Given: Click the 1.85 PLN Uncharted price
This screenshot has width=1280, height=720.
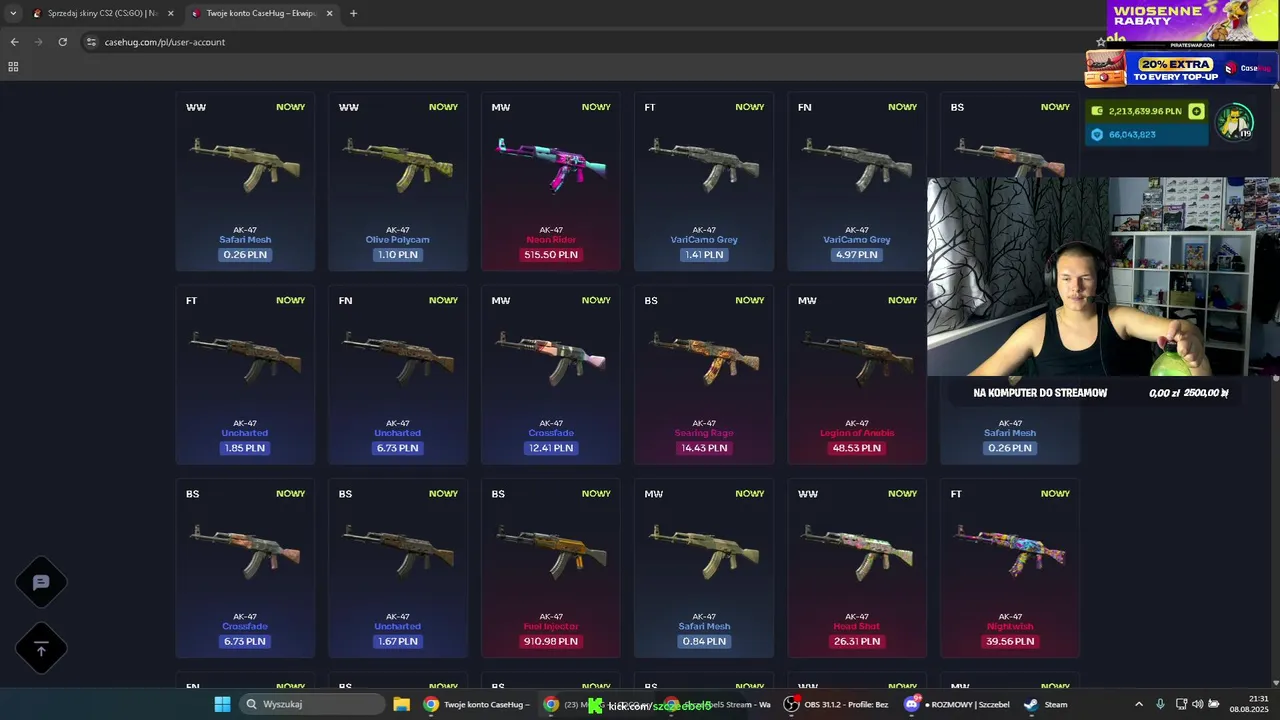Looking at the screenshot, I should pyautogui.click(x=245, y=448).
